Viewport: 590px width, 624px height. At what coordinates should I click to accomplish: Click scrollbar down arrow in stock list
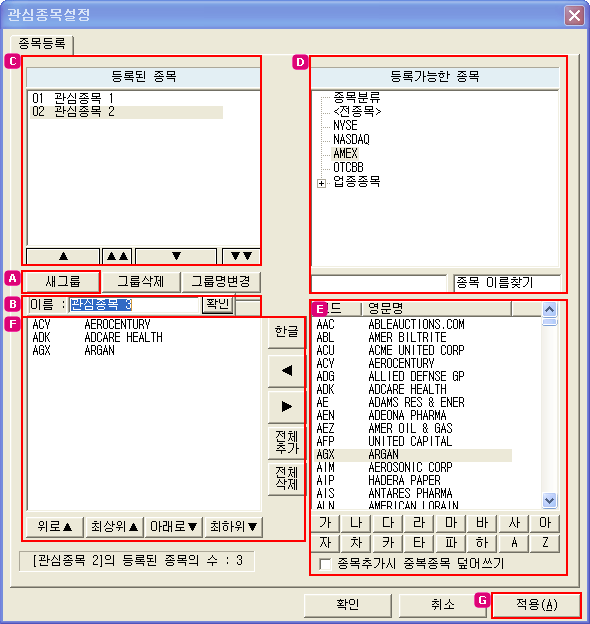(x=549, y=500)
